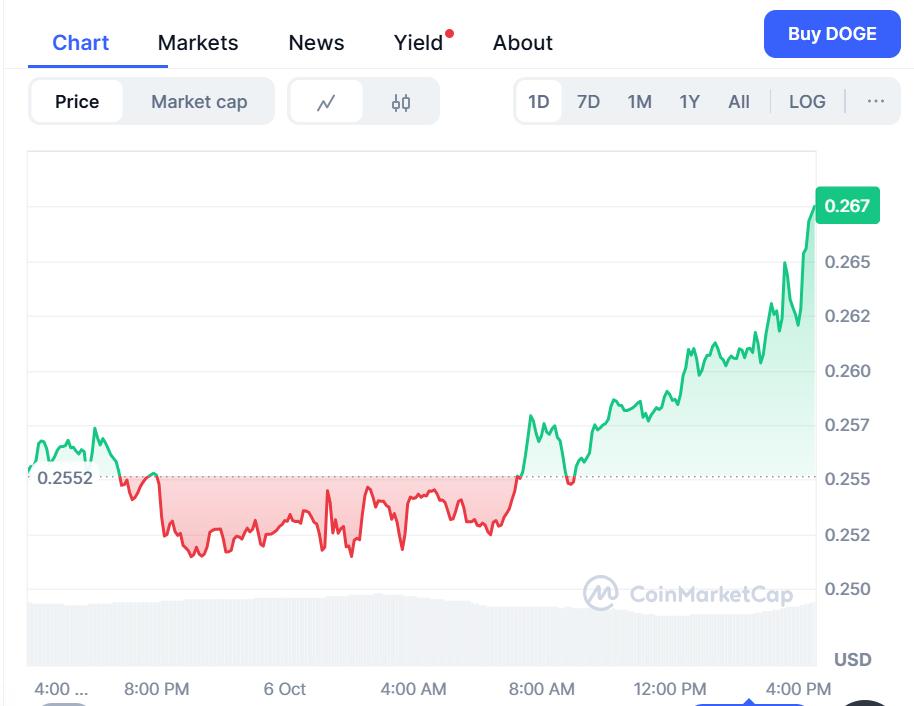
Task: Select the 1D time range
Action: pos(539,101)
